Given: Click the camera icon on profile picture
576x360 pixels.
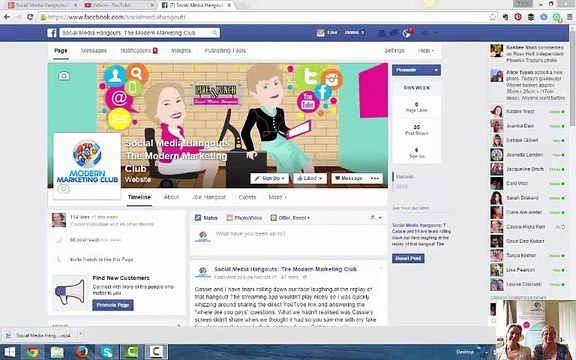Looking at the screenshot, I should click(64, 189).
